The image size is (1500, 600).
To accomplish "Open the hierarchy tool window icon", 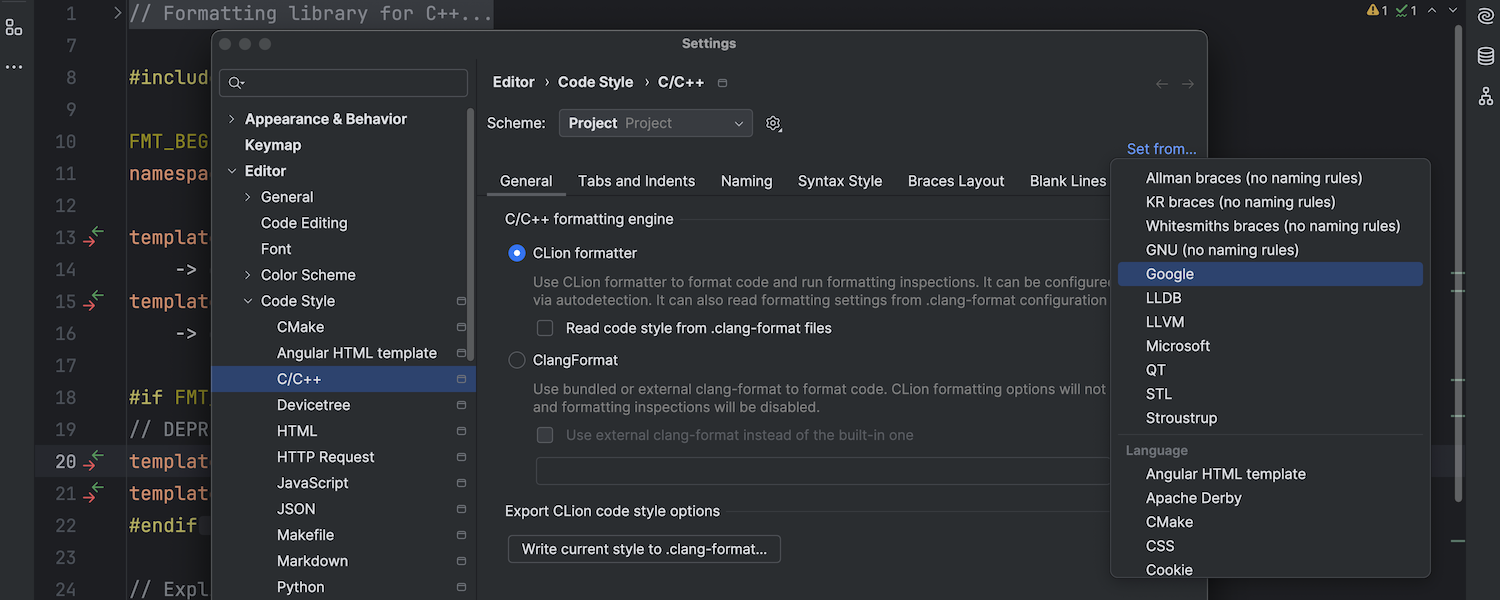I will coord(1486,96).
